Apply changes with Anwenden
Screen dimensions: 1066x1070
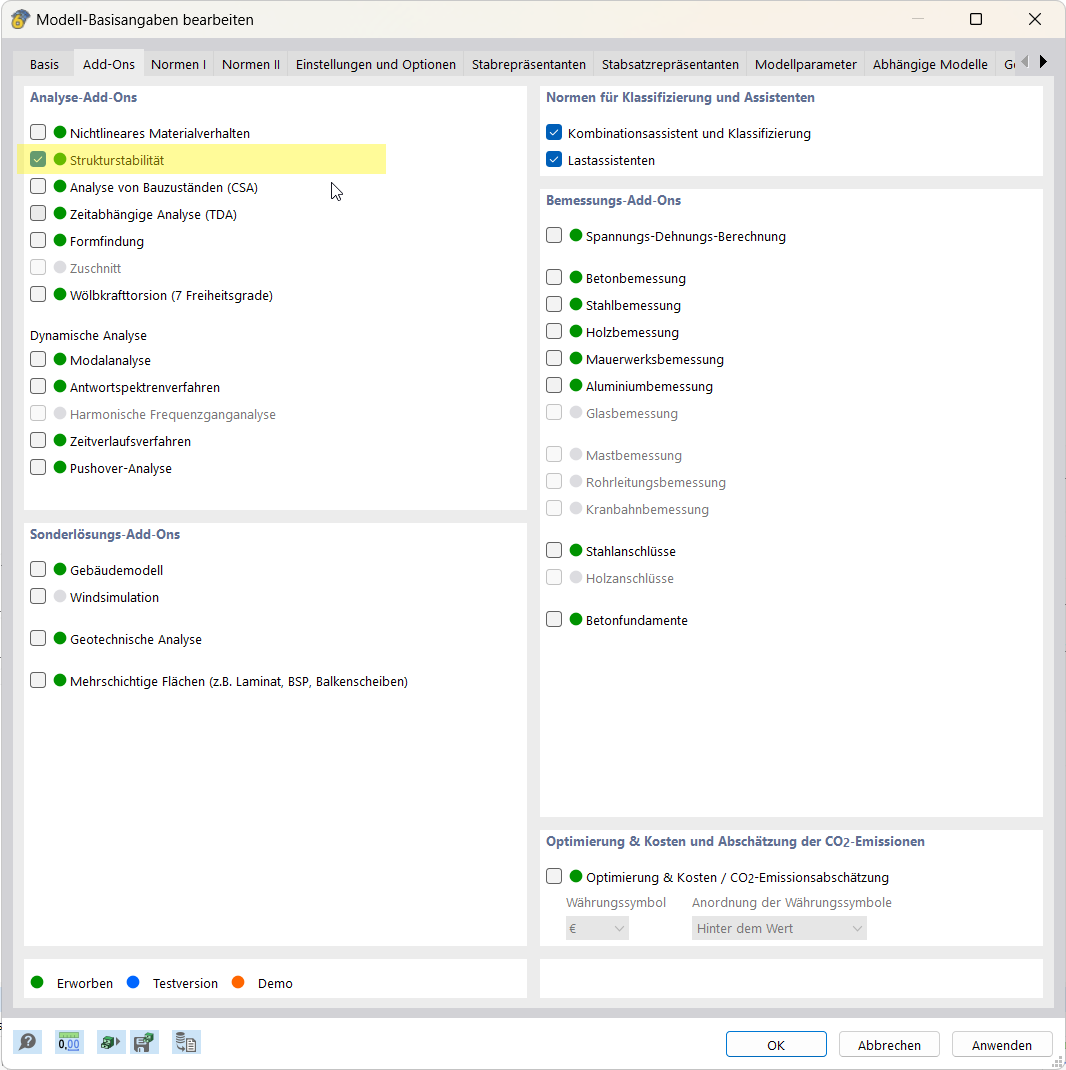(1002, 1044)
